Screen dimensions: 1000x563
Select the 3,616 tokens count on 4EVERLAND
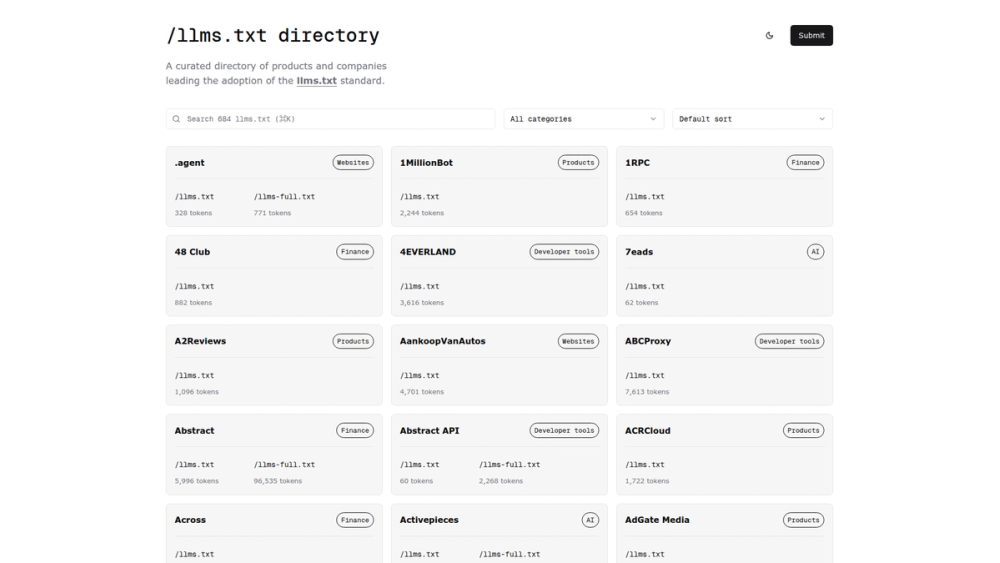[422, 303]
